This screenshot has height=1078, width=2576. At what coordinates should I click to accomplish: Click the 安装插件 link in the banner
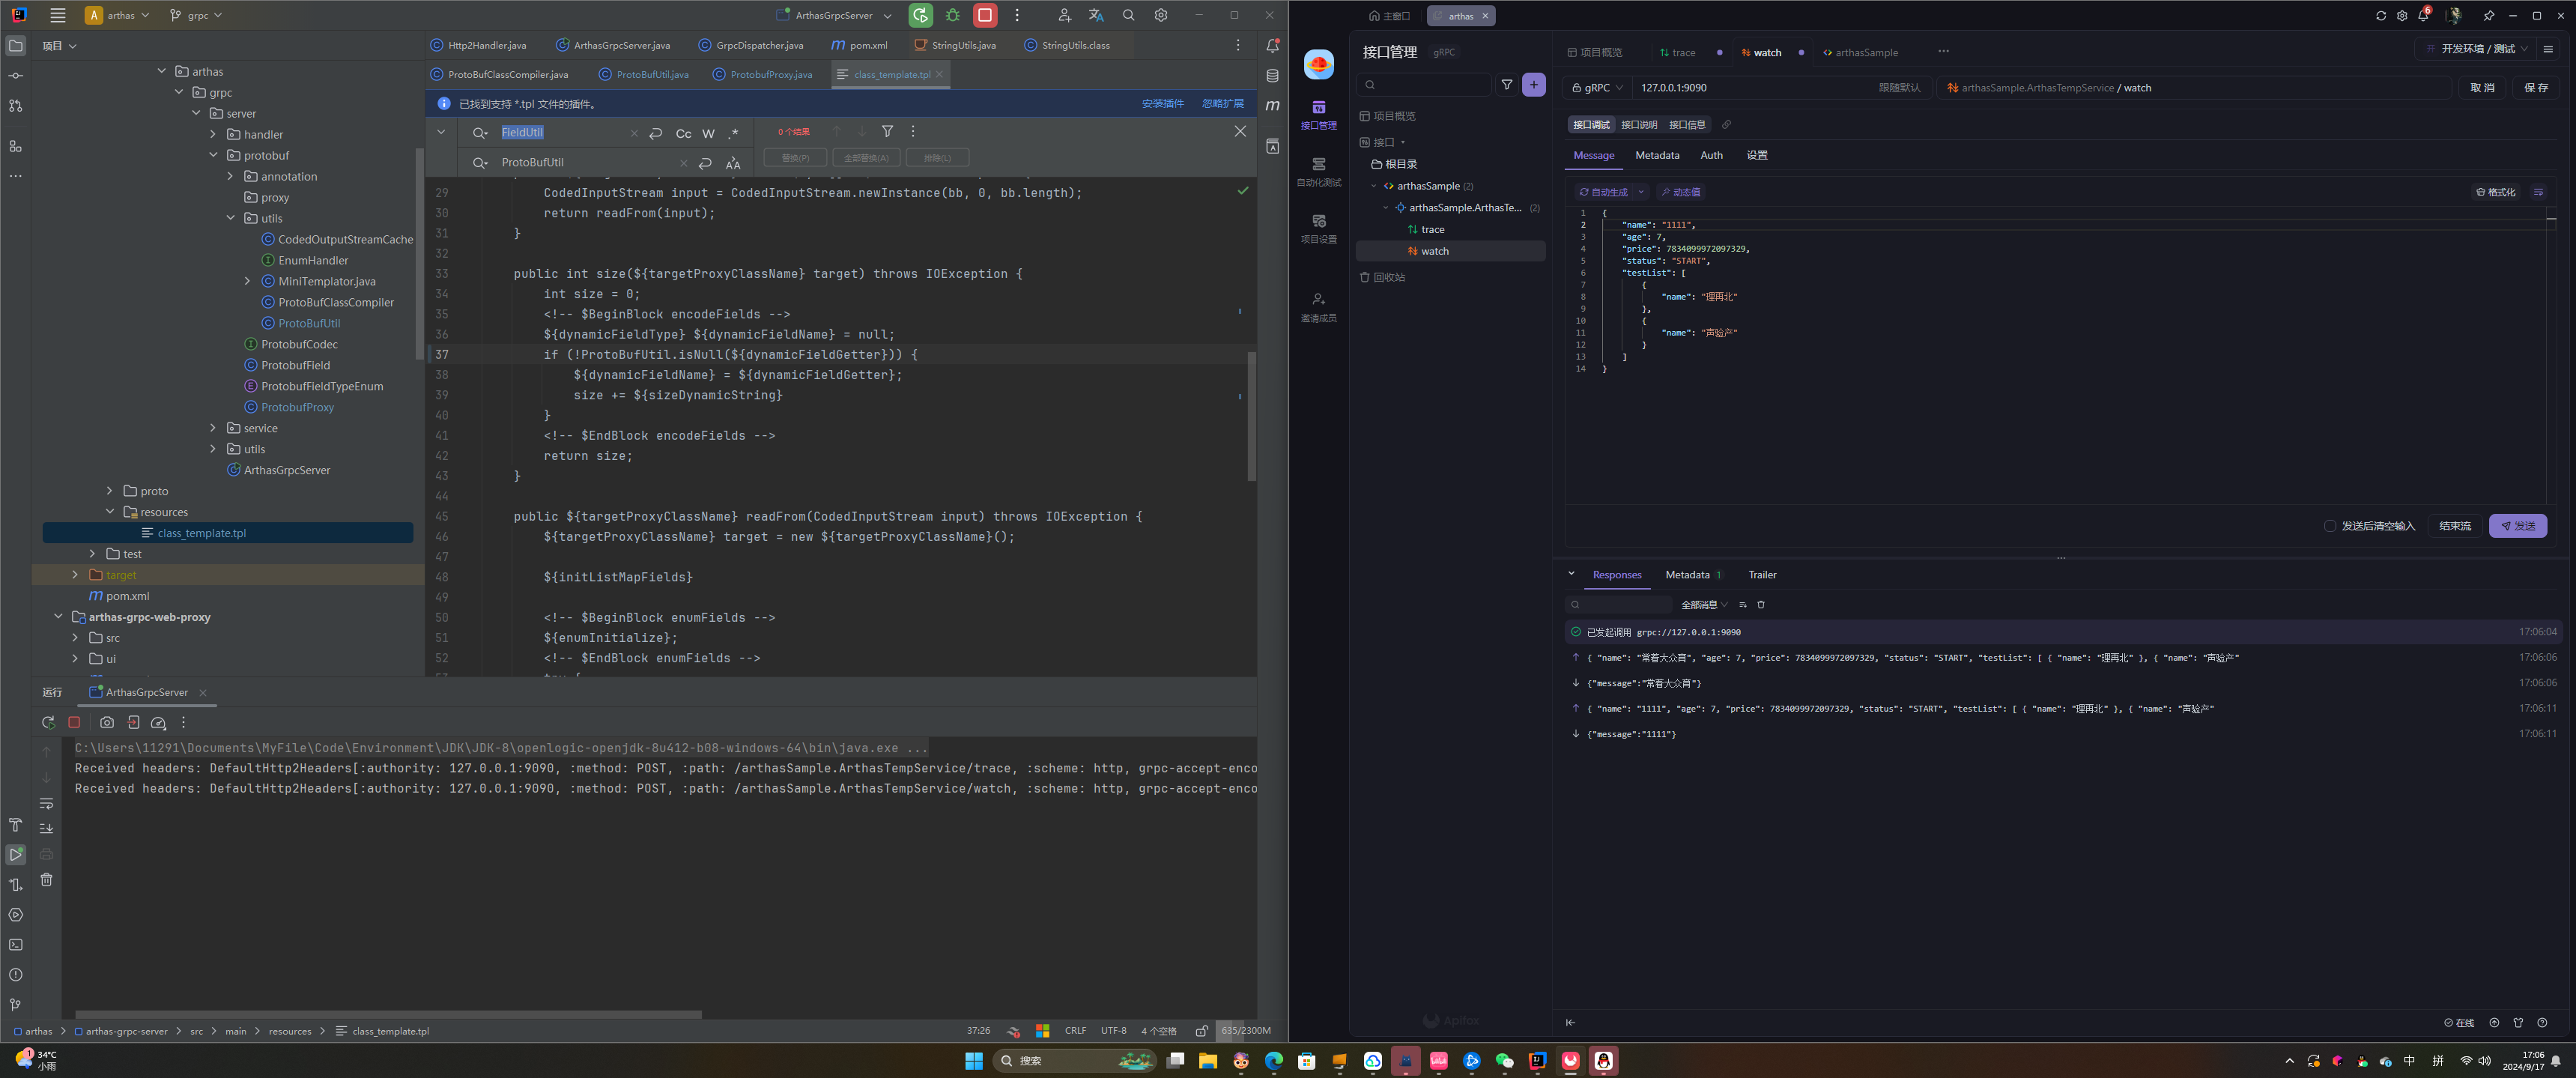pos(1162,103)
